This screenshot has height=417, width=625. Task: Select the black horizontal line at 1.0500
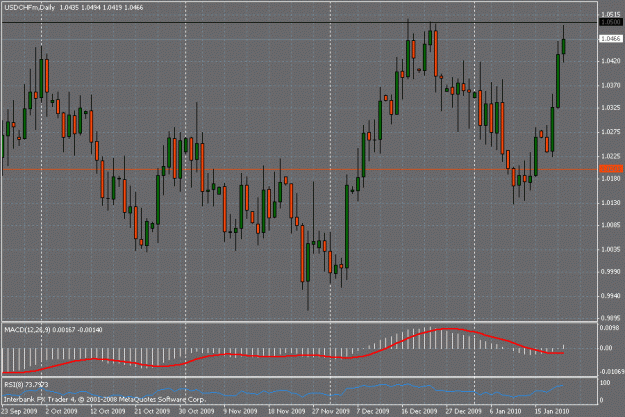pyautogui.click(x=300, y=23)
